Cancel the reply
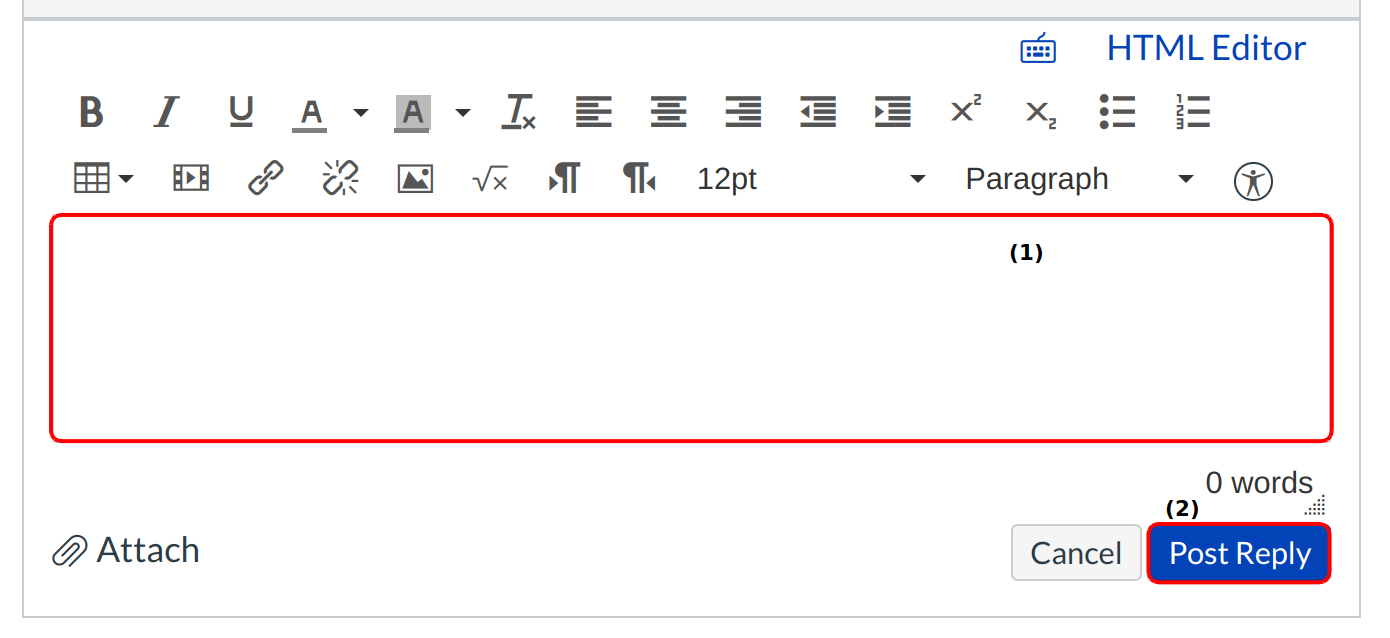1390x638 pixels. click(x=1076, y=553)
